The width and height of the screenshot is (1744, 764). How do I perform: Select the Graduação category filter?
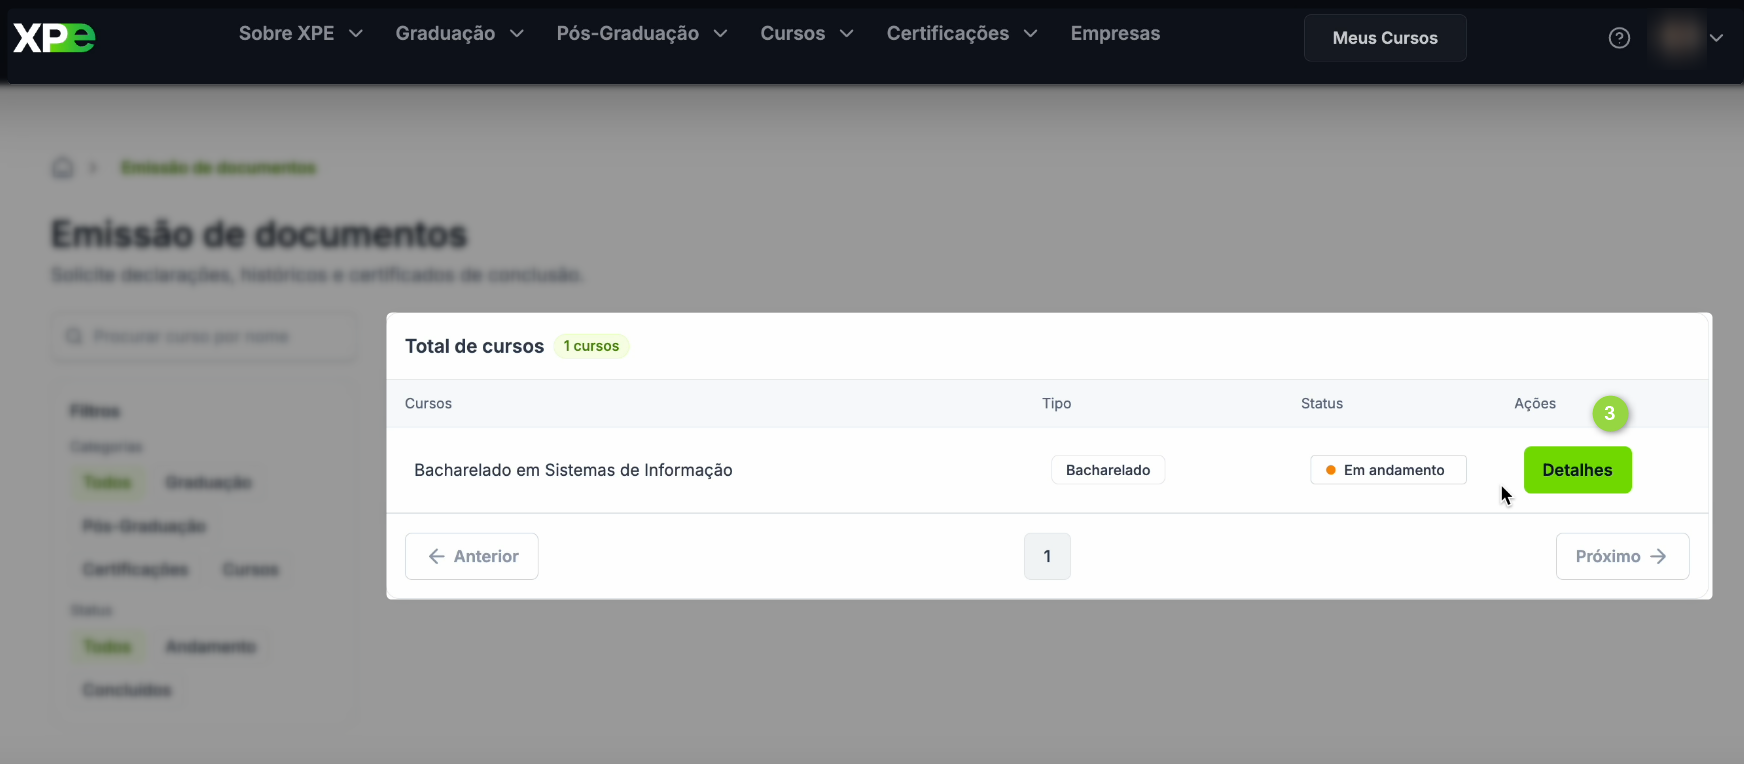208,483
